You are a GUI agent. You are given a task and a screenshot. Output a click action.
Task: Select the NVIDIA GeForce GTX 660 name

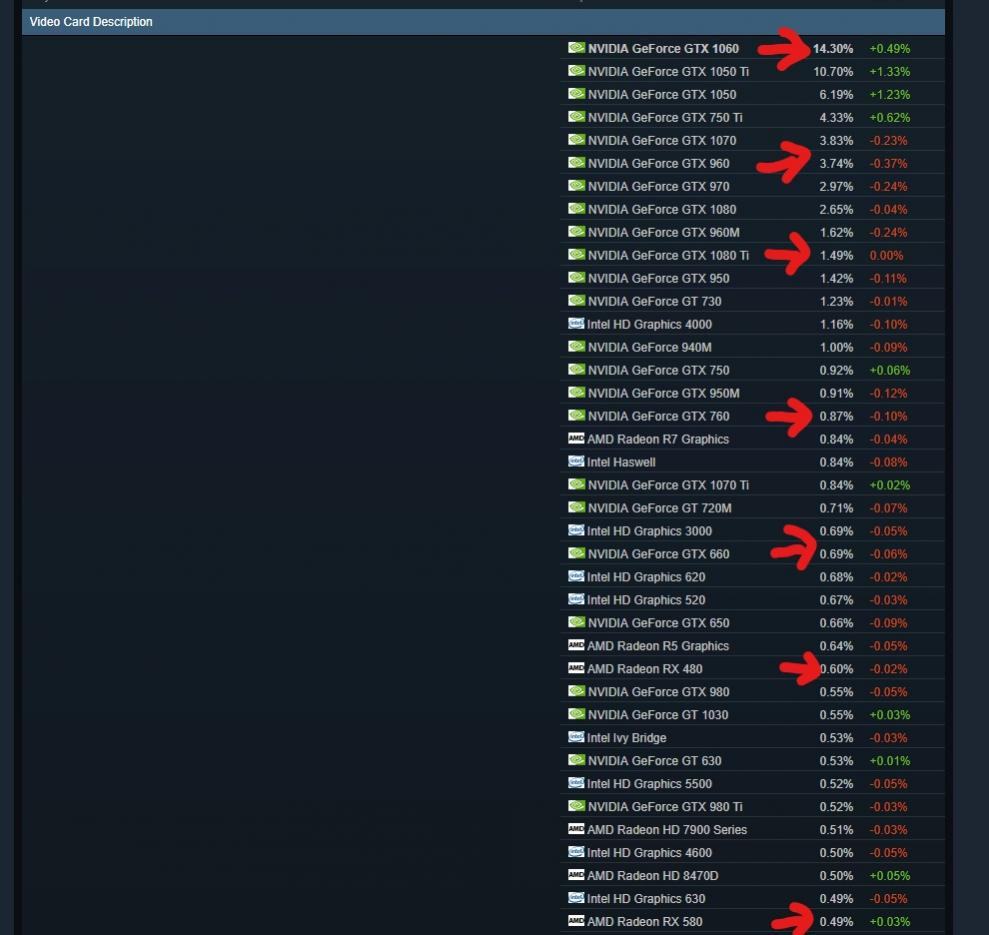click(x=658, y=554)
